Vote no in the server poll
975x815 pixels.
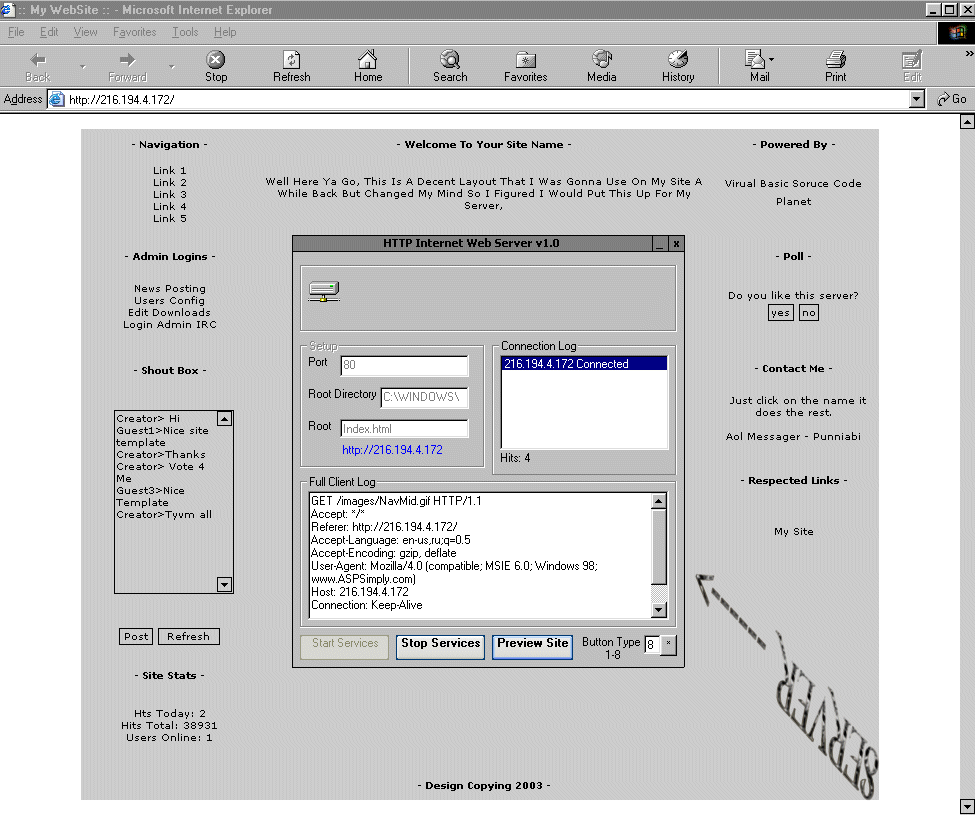pyautogui.click(x=808, y=313)
